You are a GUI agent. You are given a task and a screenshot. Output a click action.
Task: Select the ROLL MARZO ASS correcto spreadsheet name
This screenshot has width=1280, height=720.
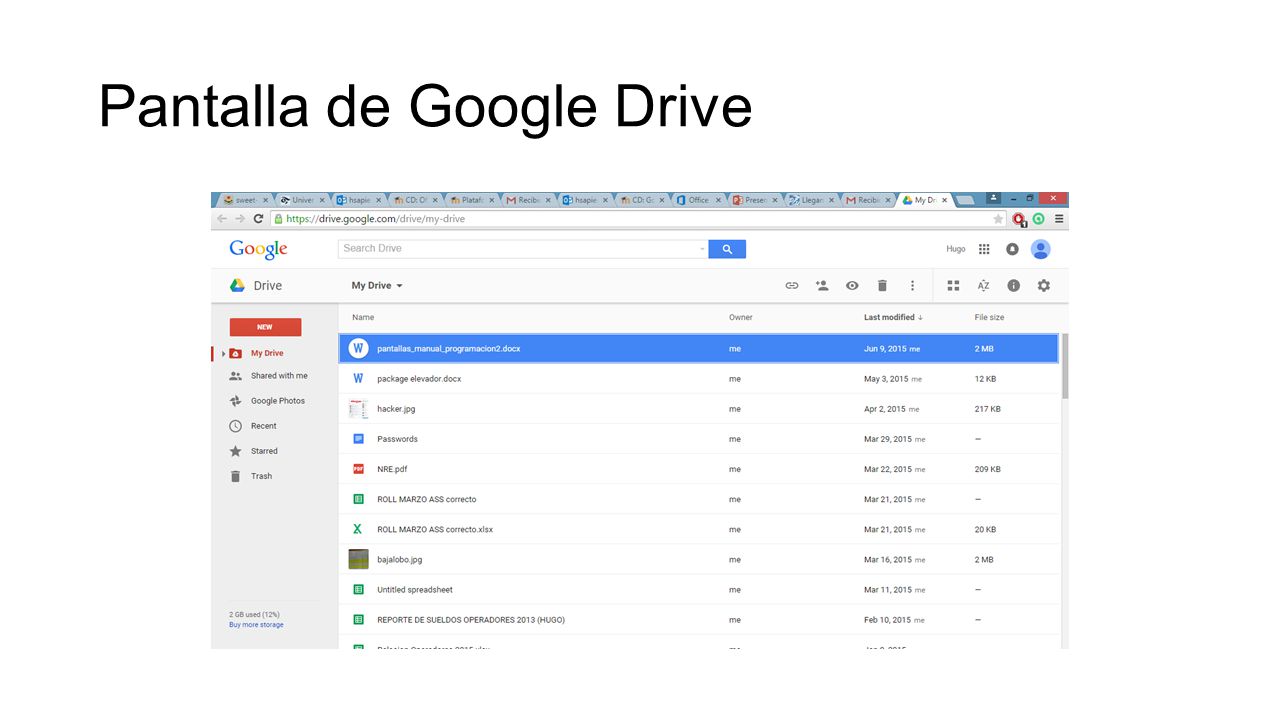tap(427, 499)
